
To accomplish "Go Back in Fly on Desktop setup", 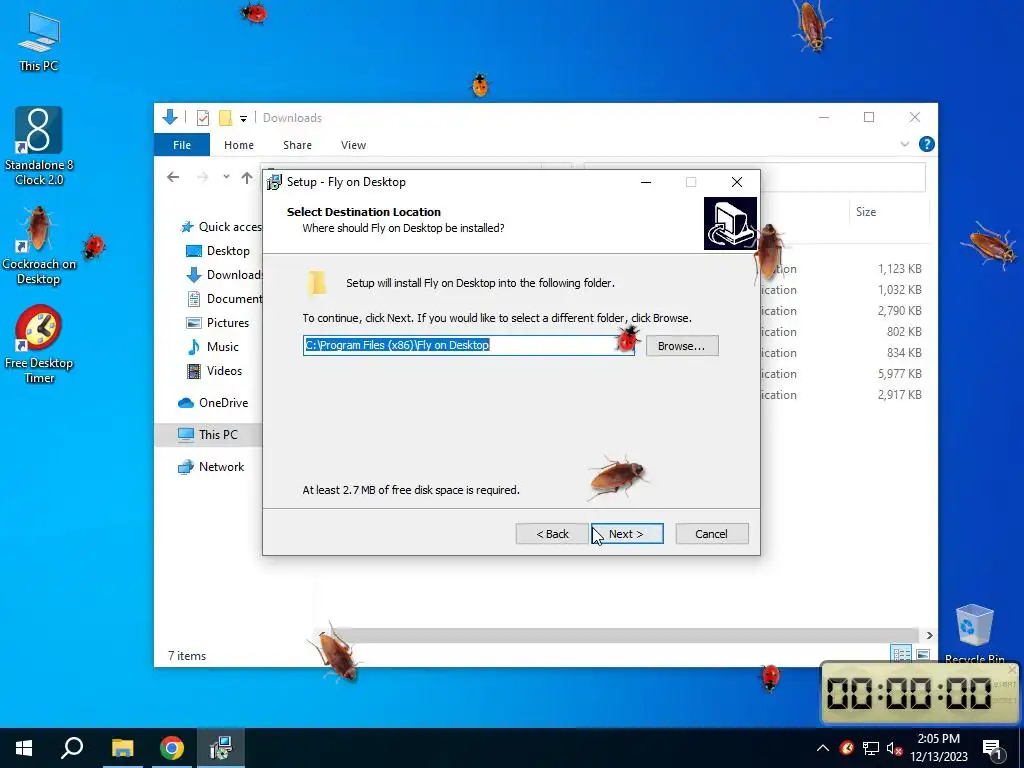I will click(x=552, y=534).
